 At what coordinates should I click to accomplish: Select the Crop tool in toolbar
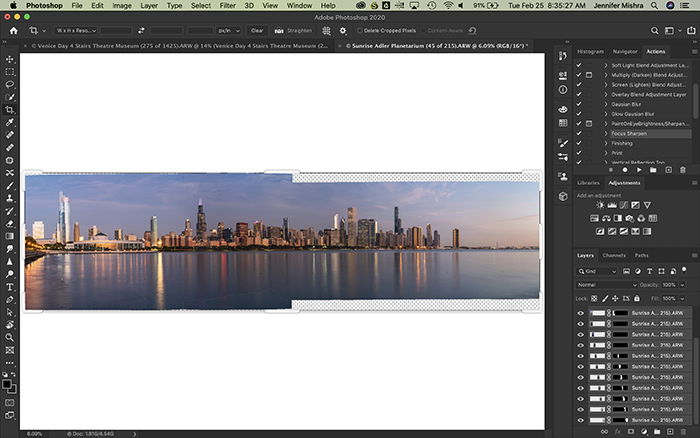click(x=10, y=109)
